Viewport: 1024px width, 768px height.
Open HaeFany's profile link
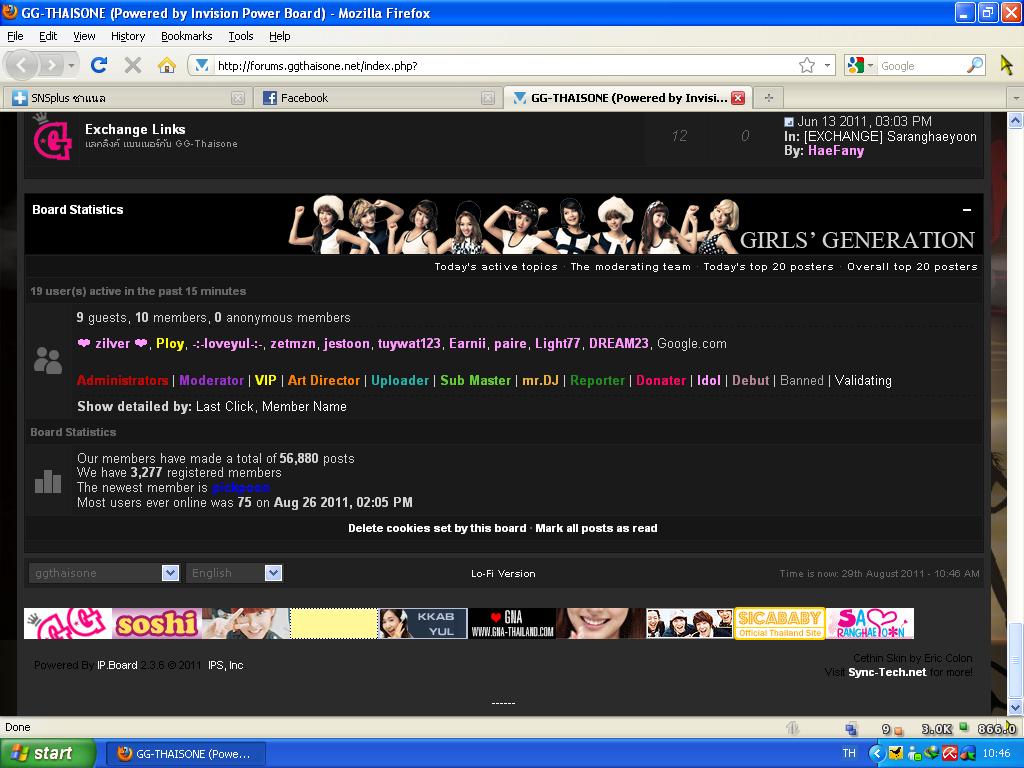point(836,151)
